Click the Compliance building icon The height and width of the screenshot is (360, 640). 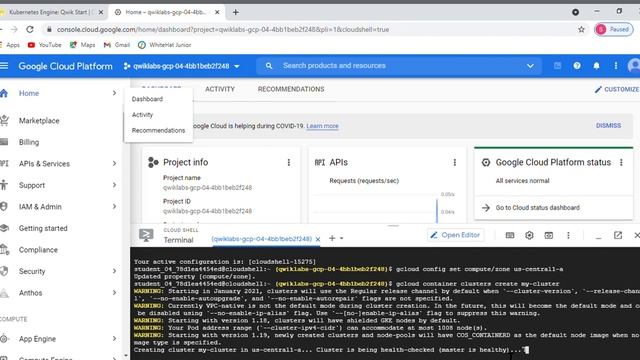(x=4, y=249)
